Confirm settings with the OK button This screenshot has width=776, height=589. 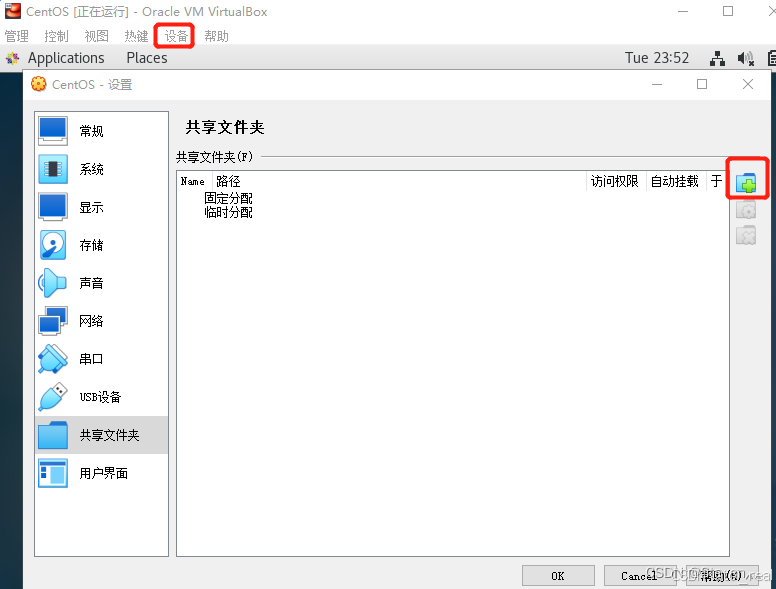[x=558, y=576]
